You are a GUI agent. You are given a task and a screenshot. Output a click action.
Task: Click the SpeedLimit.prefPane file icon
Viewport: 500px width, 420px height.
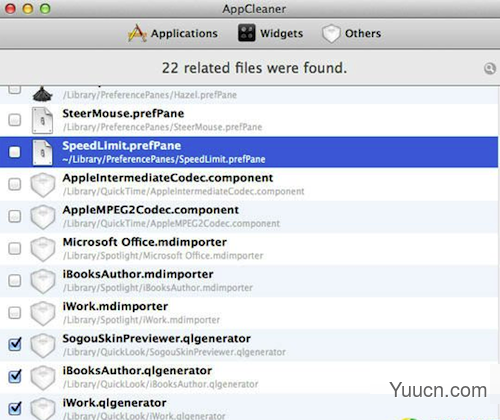(x=42, y=153)
